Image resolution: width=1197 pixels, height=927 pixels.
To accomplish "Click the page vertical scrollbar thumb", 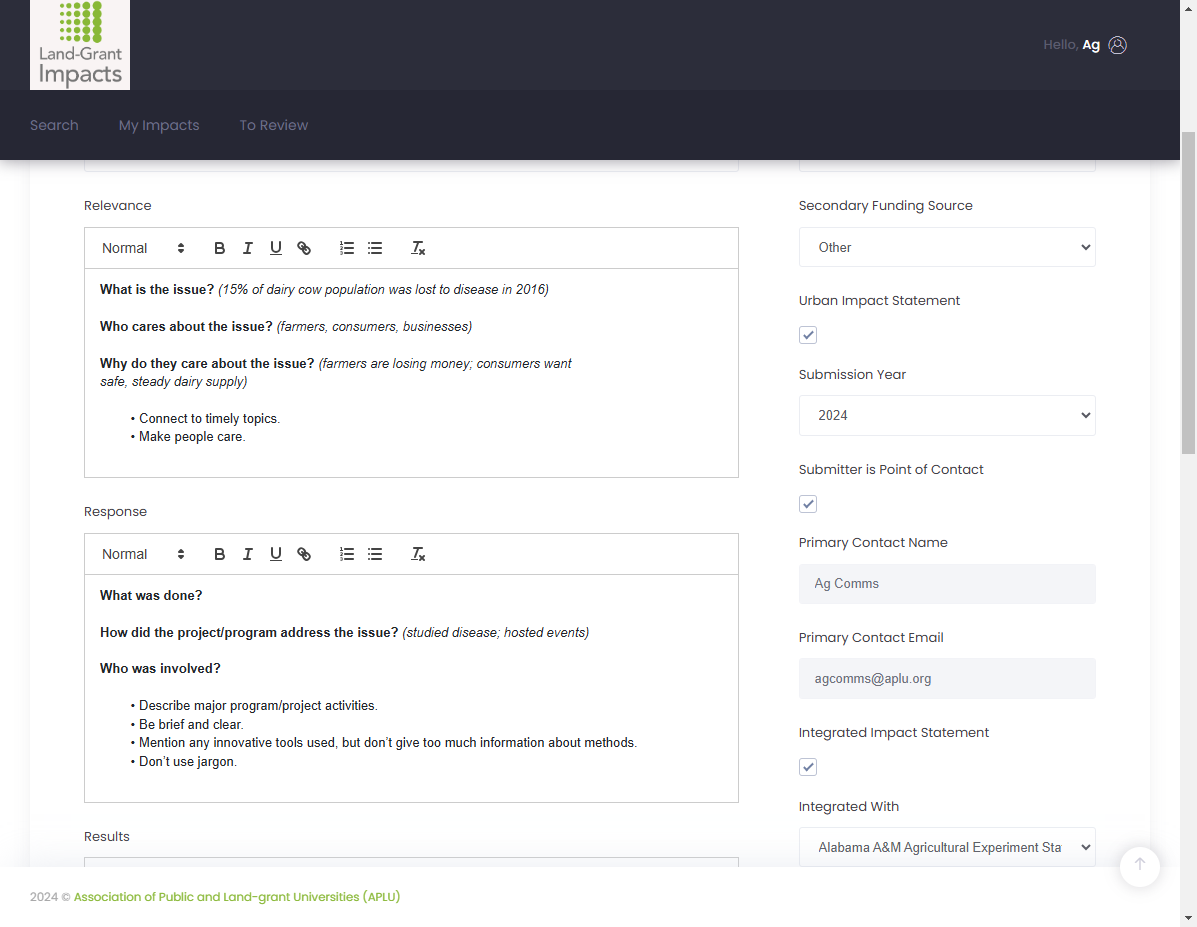I will pyautogui.click(x=1188, y=293).
